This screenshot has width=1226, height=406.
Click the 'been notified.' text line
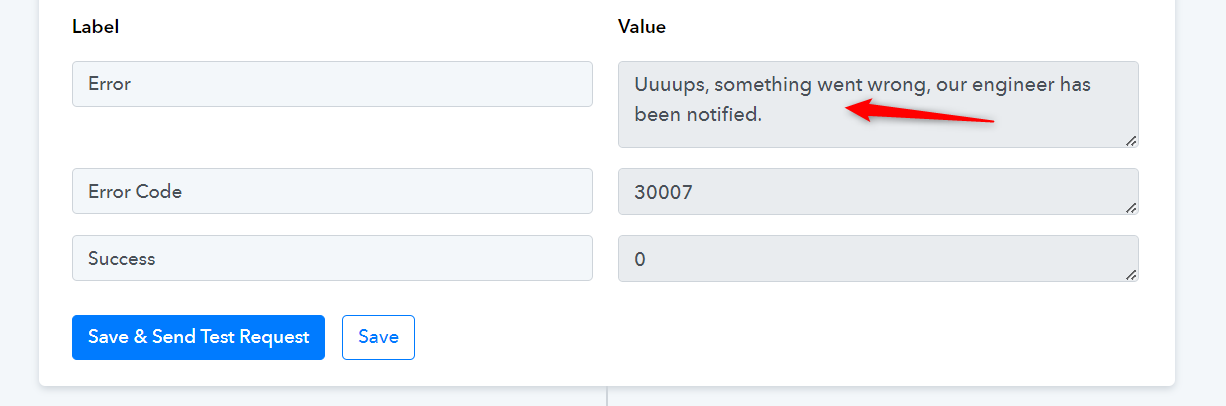698,114
